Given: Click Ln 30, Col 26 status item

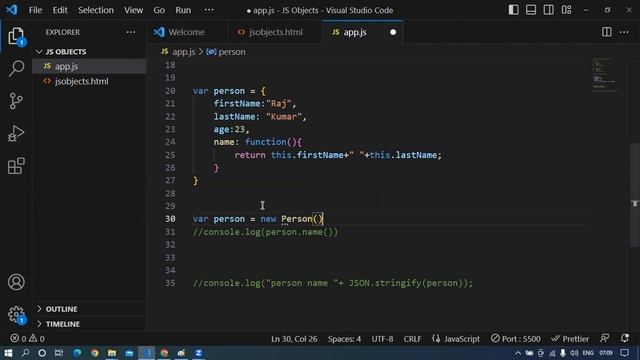Looking at the screenshot, I should 294,339.
